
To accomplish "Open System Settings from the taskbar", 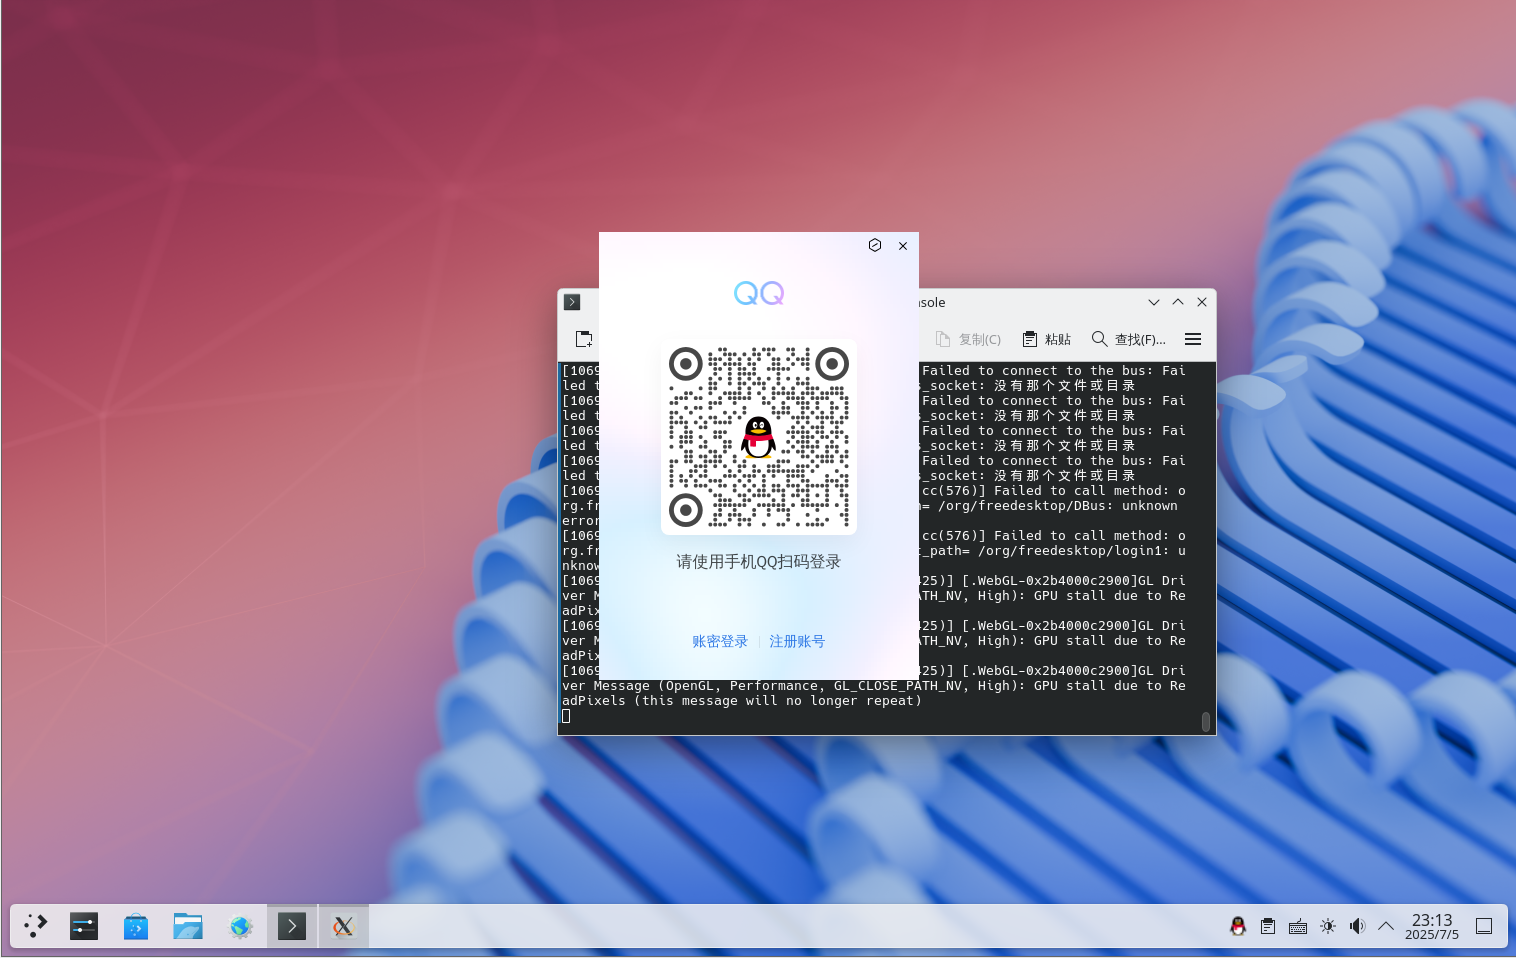I will point(84,926).
